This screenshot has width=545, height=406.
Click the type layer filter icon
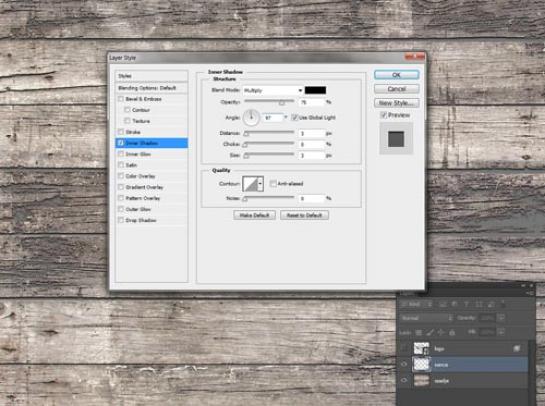[466, 304]
